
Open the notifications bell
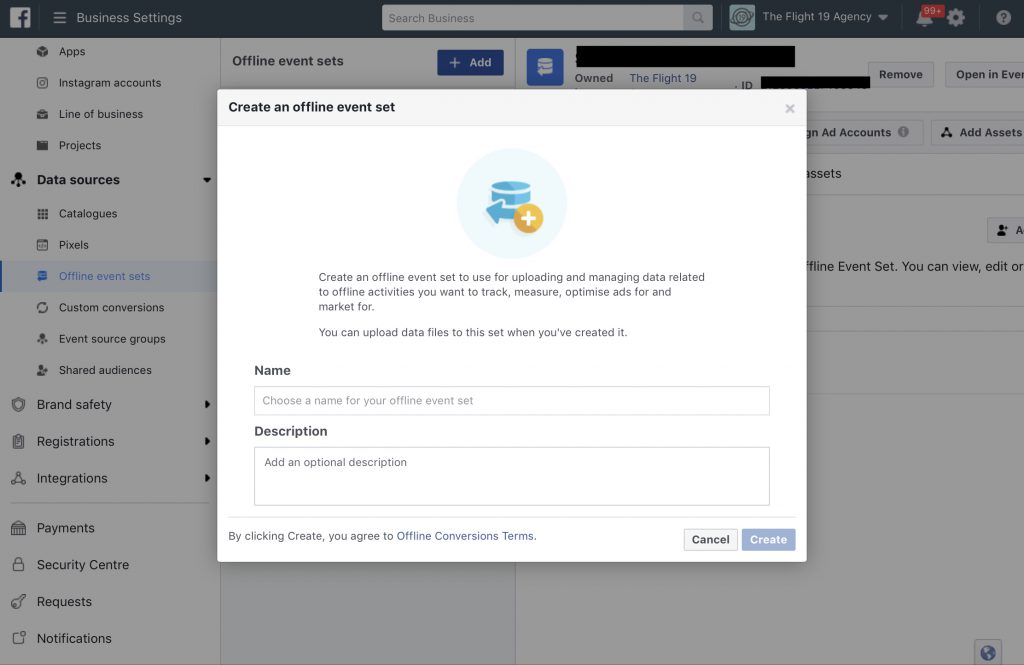(x=924, y=18)
